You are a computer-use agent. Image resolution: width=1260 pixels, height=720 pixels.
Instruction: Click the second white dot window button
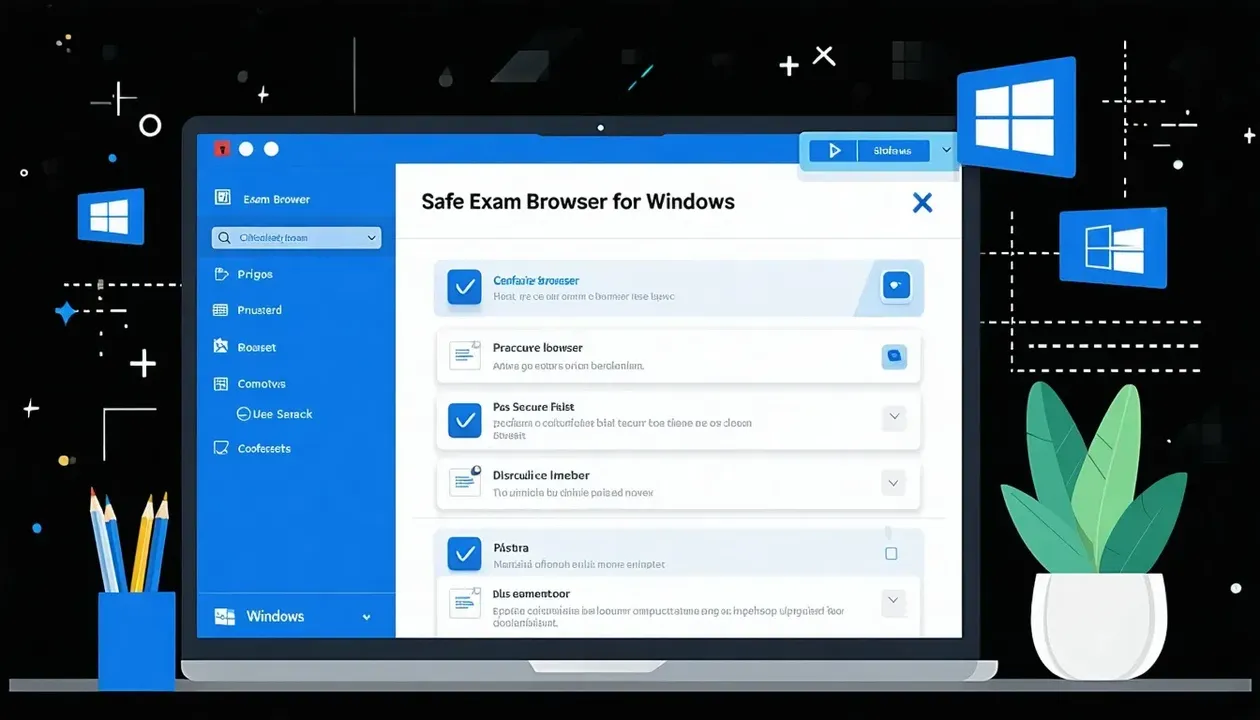coord(271,149)
